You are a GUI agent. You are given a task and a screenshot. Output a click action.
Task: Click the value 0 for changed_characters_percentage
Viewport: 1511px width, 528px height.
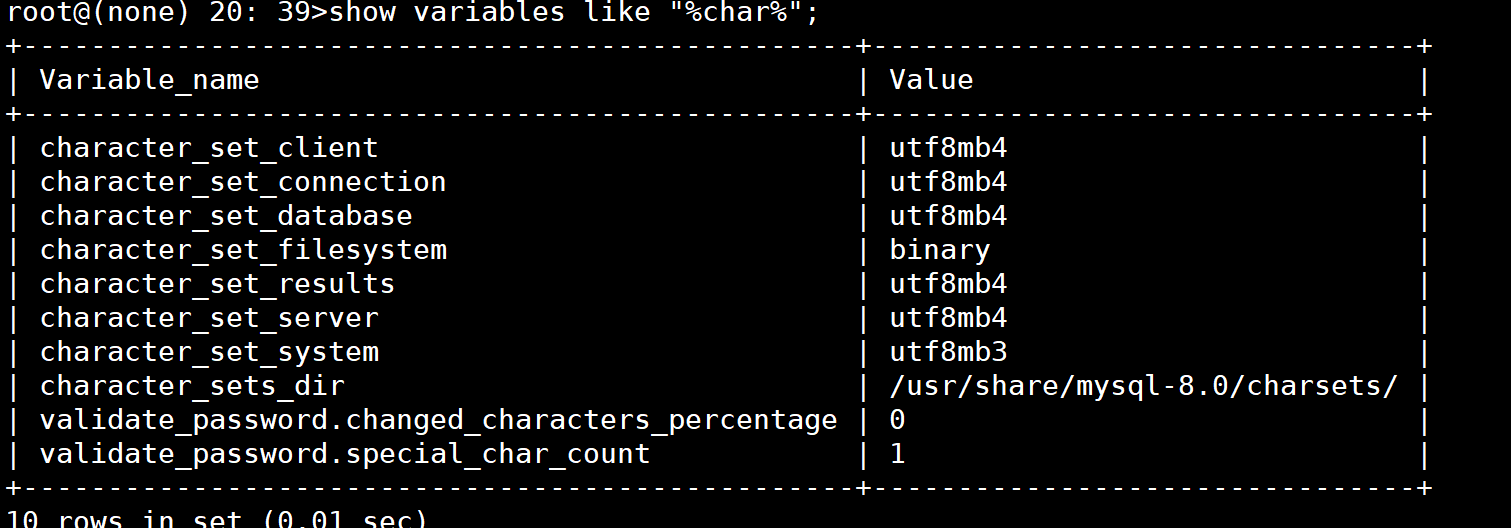[897, 420]
